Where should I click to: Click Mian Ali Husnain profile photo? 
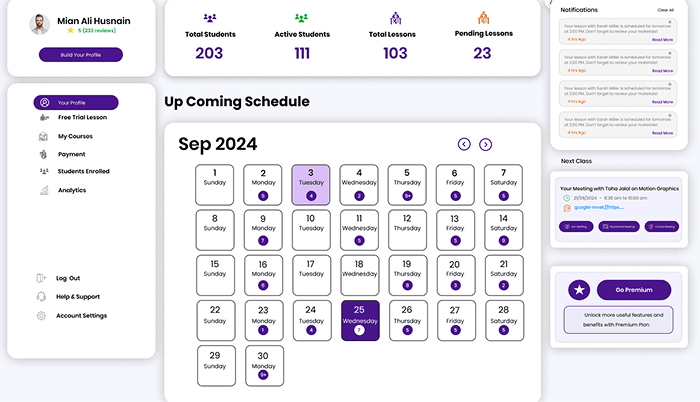pyautogui.click(x=40, y=24)
